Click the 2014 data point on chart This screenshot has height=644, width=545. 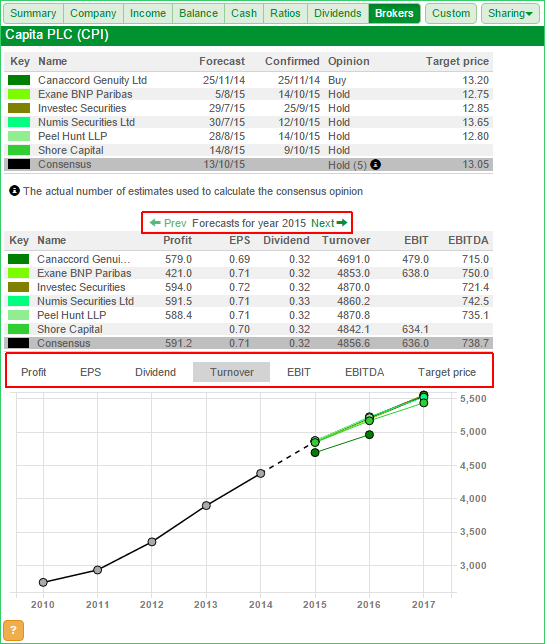coord(260,474)
